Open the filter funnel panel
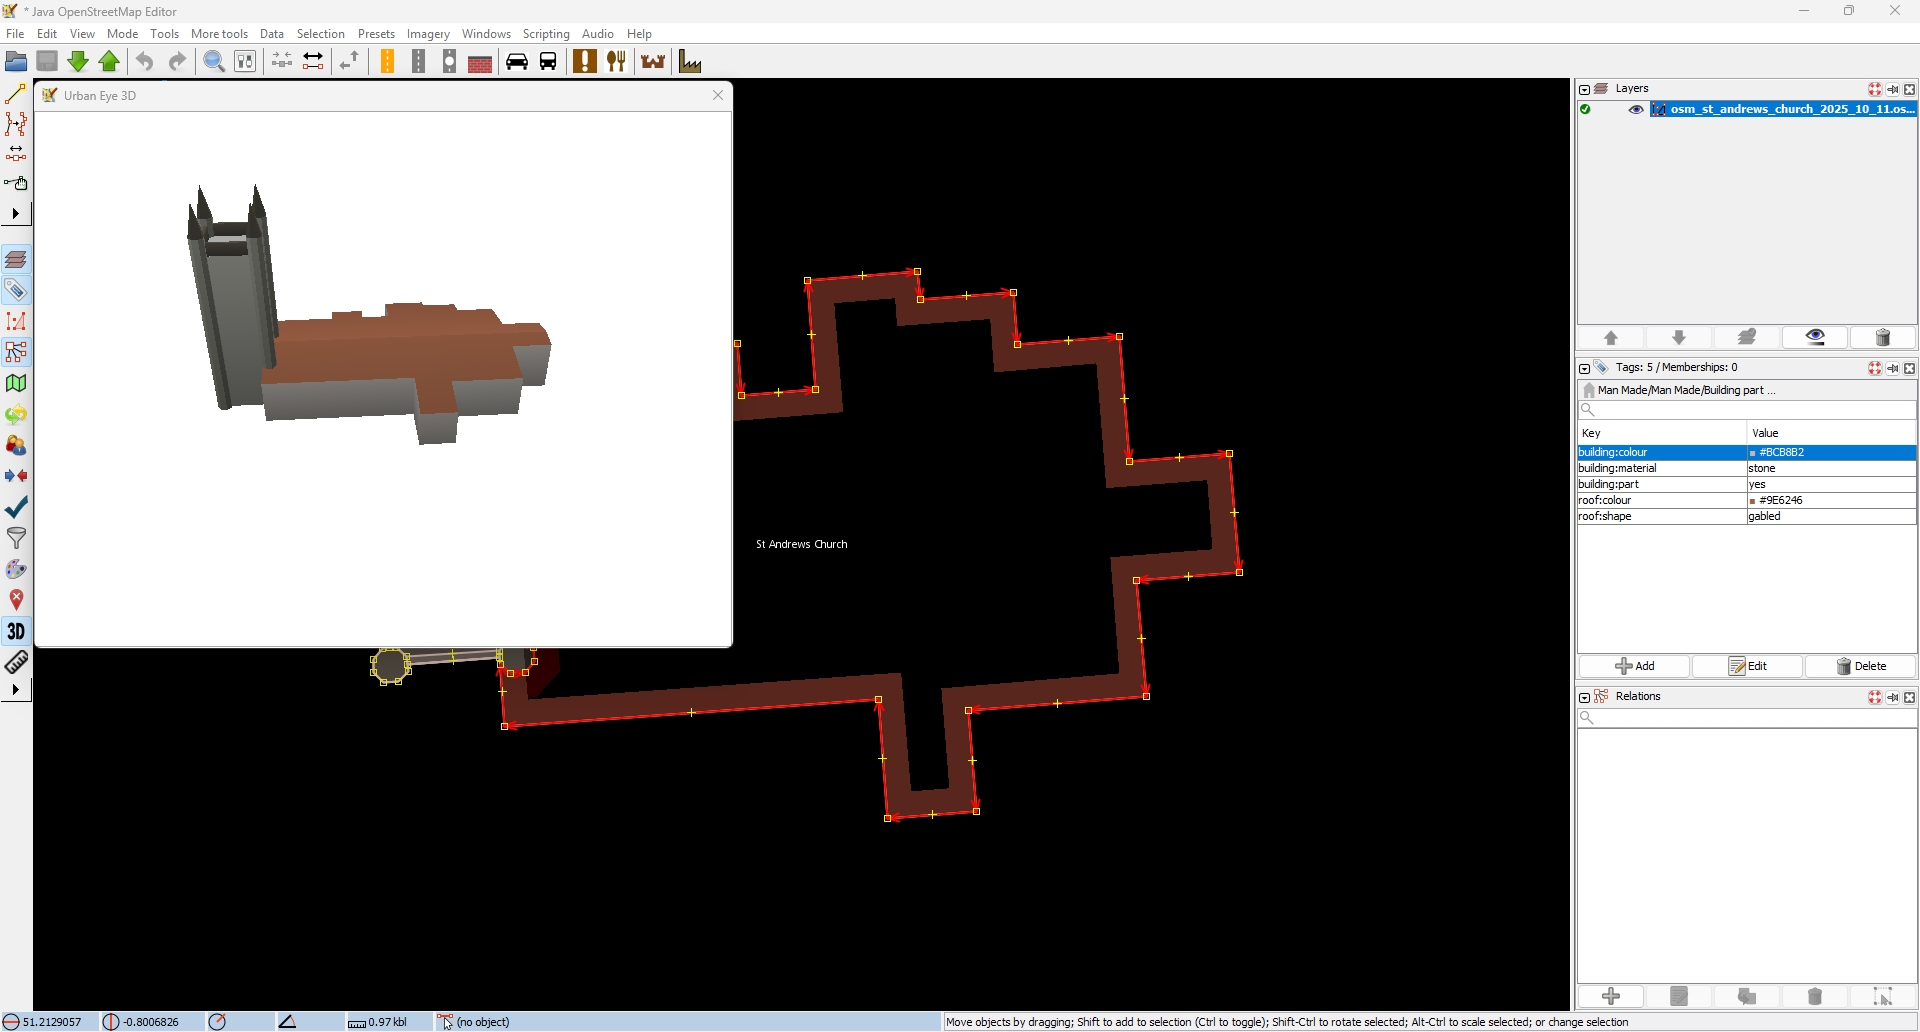This screenshot has width=1920, height=1032. point(16,538)
